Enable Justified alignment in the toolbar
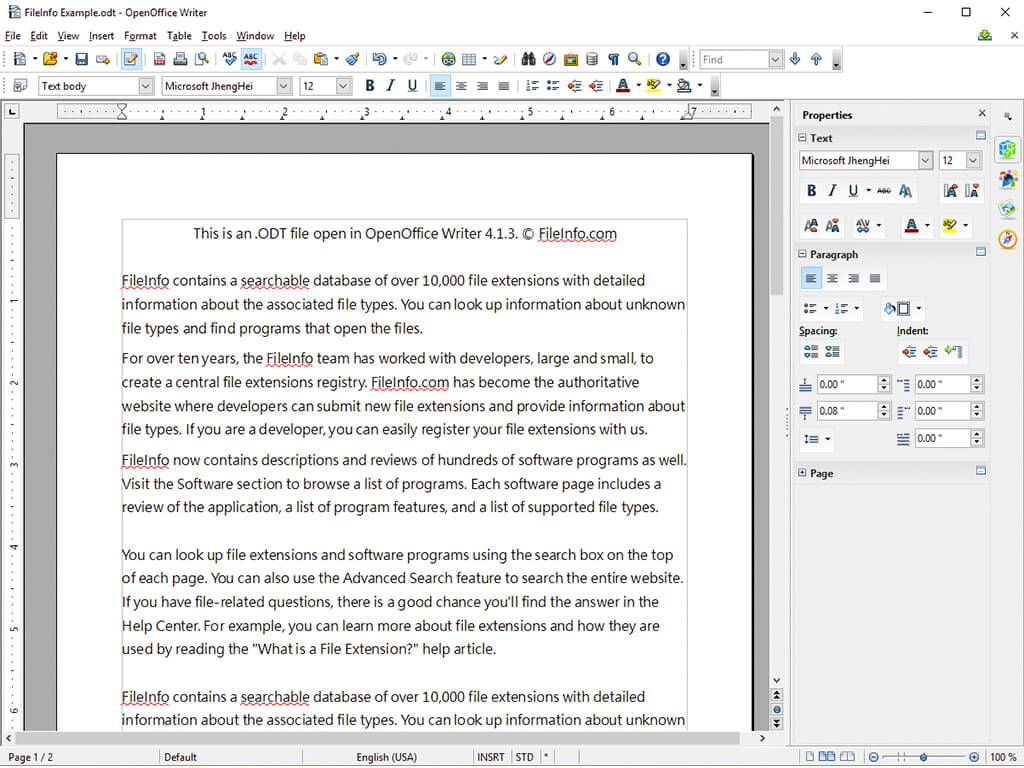1024x768 pixels. coord(503,86)
